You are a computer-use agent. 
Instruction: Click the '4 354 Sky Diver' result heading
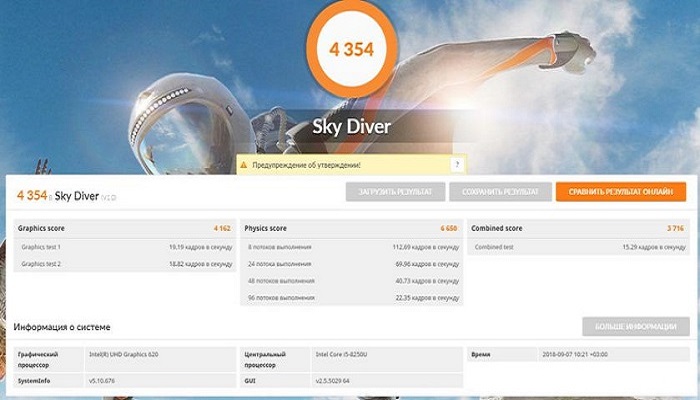tap(67, 196)
